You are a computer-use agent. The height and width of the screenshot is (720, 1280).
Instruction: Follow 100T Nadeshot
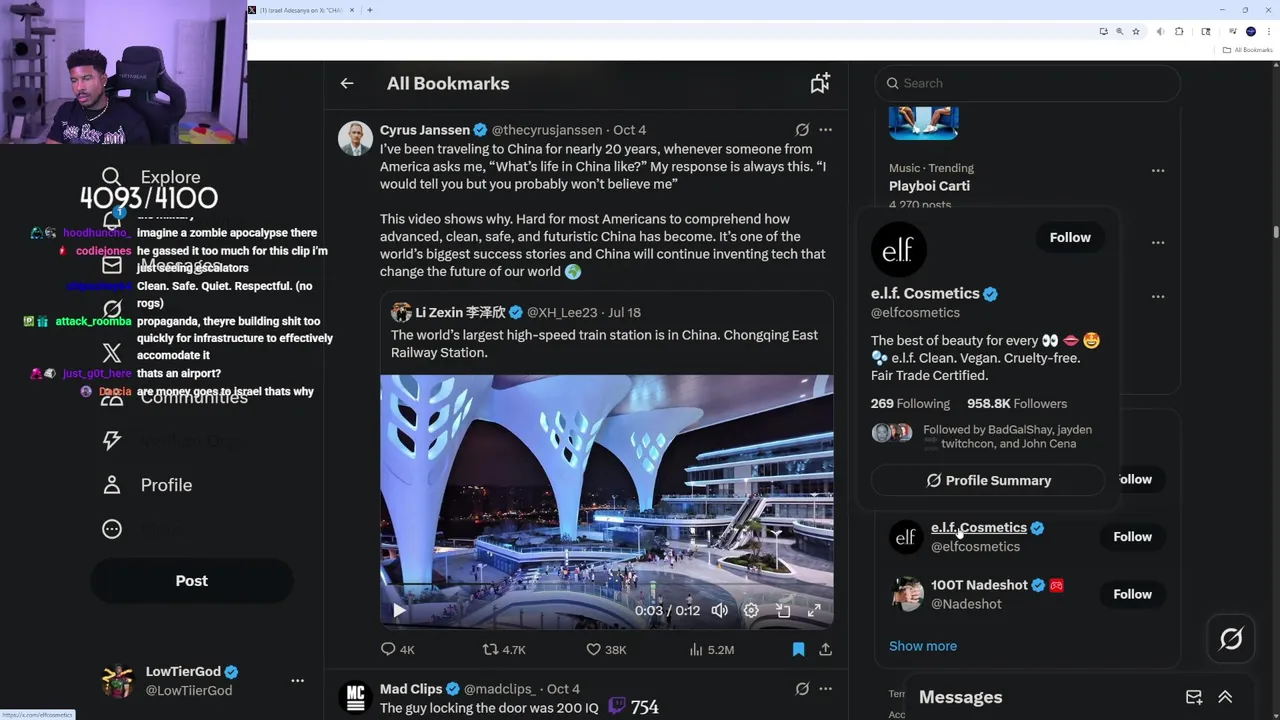pyautogui.click(x=1132, y=594)
